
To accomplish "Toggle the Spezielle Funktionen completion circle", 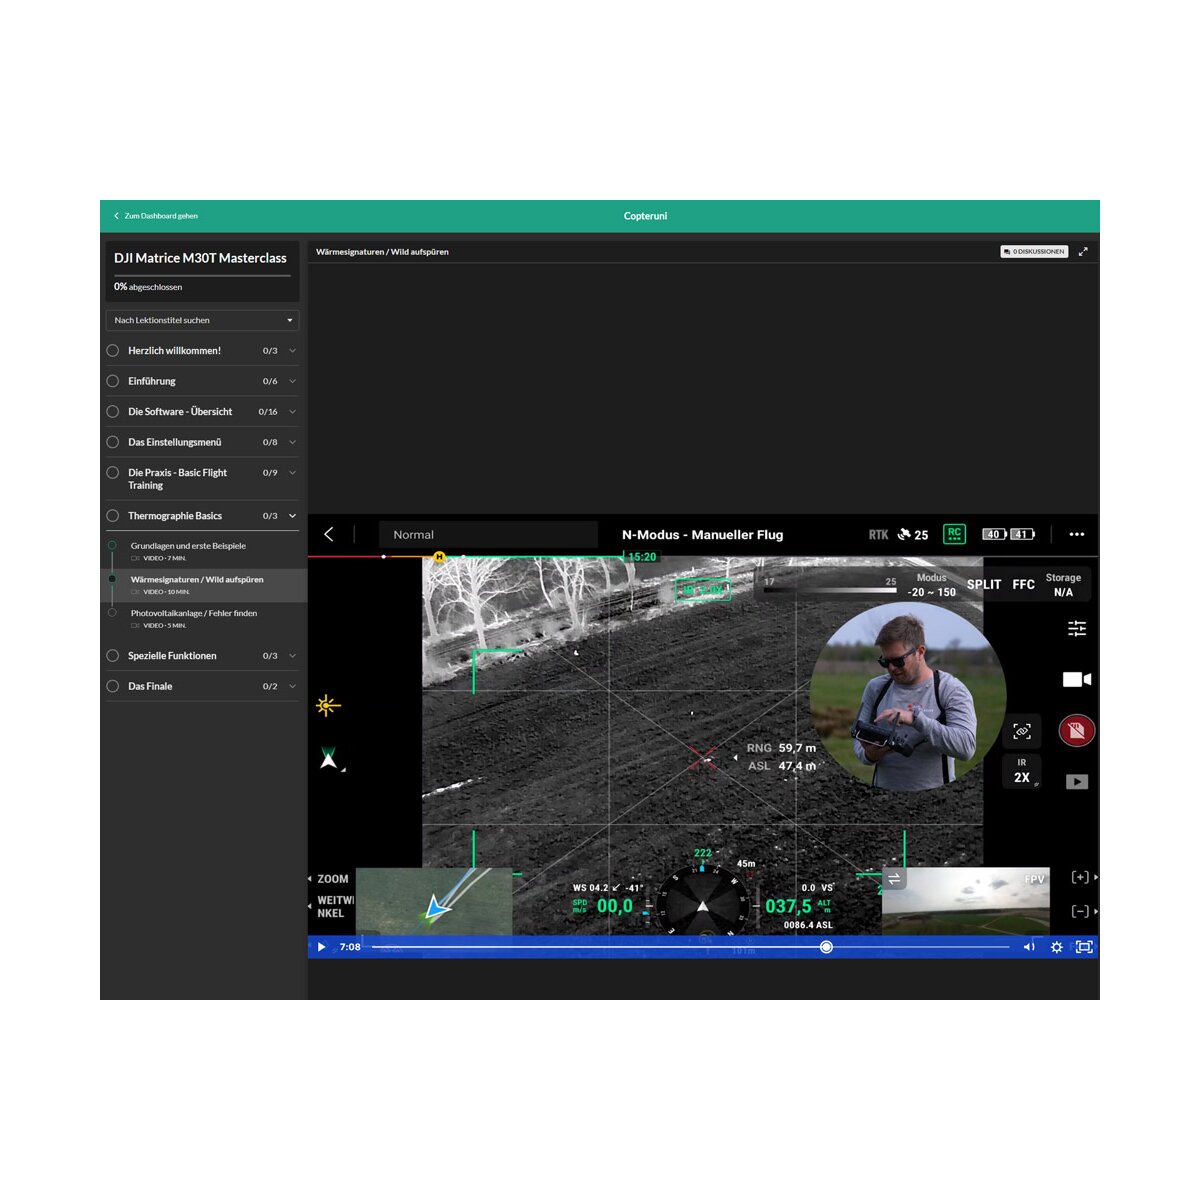I will tap(113, 656).
